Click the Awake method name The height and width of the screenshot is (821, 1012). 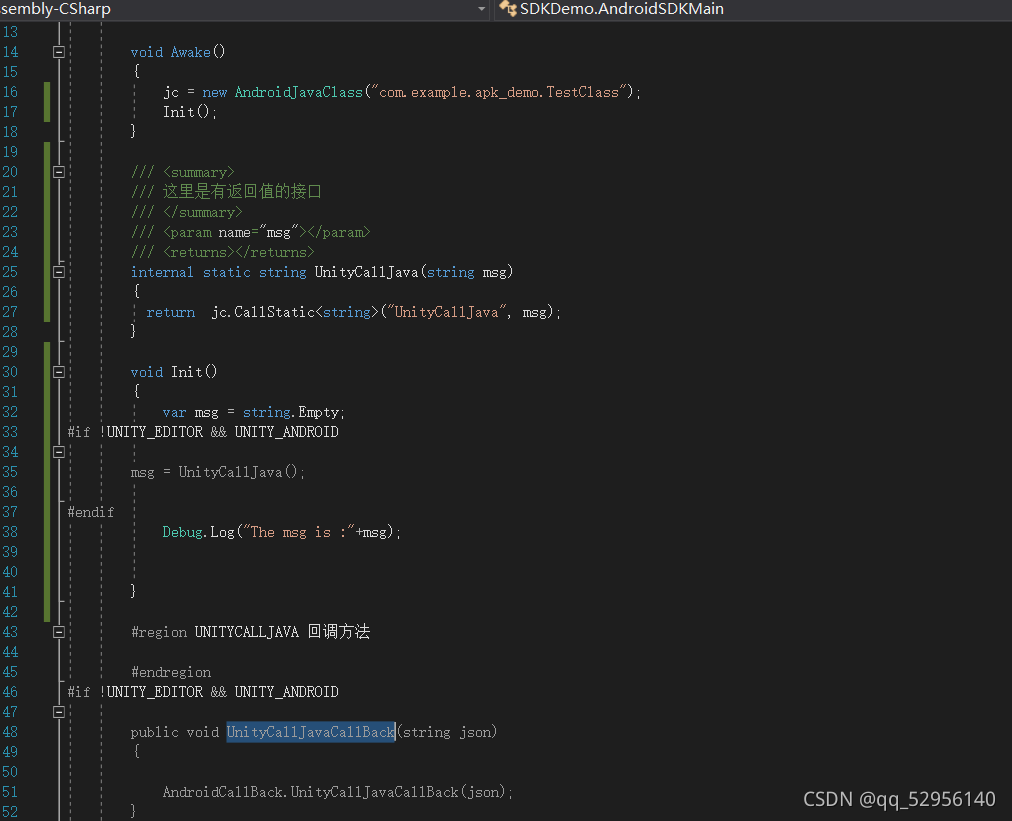pos(190,52)
